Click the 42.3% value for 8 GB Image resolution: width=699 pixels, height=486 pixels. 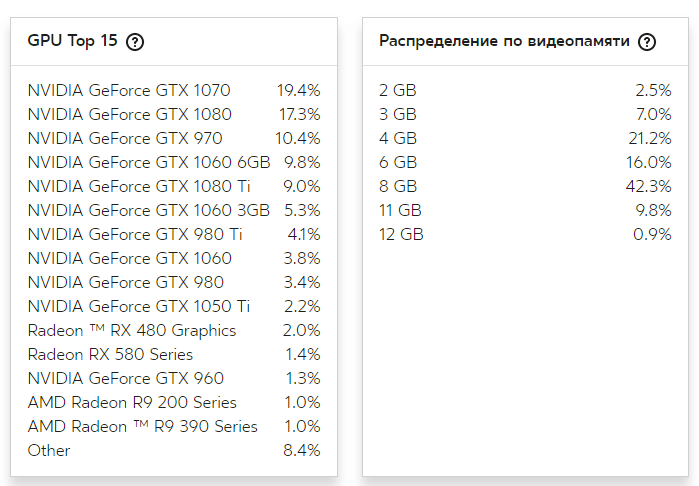click(x=650, y=186)
